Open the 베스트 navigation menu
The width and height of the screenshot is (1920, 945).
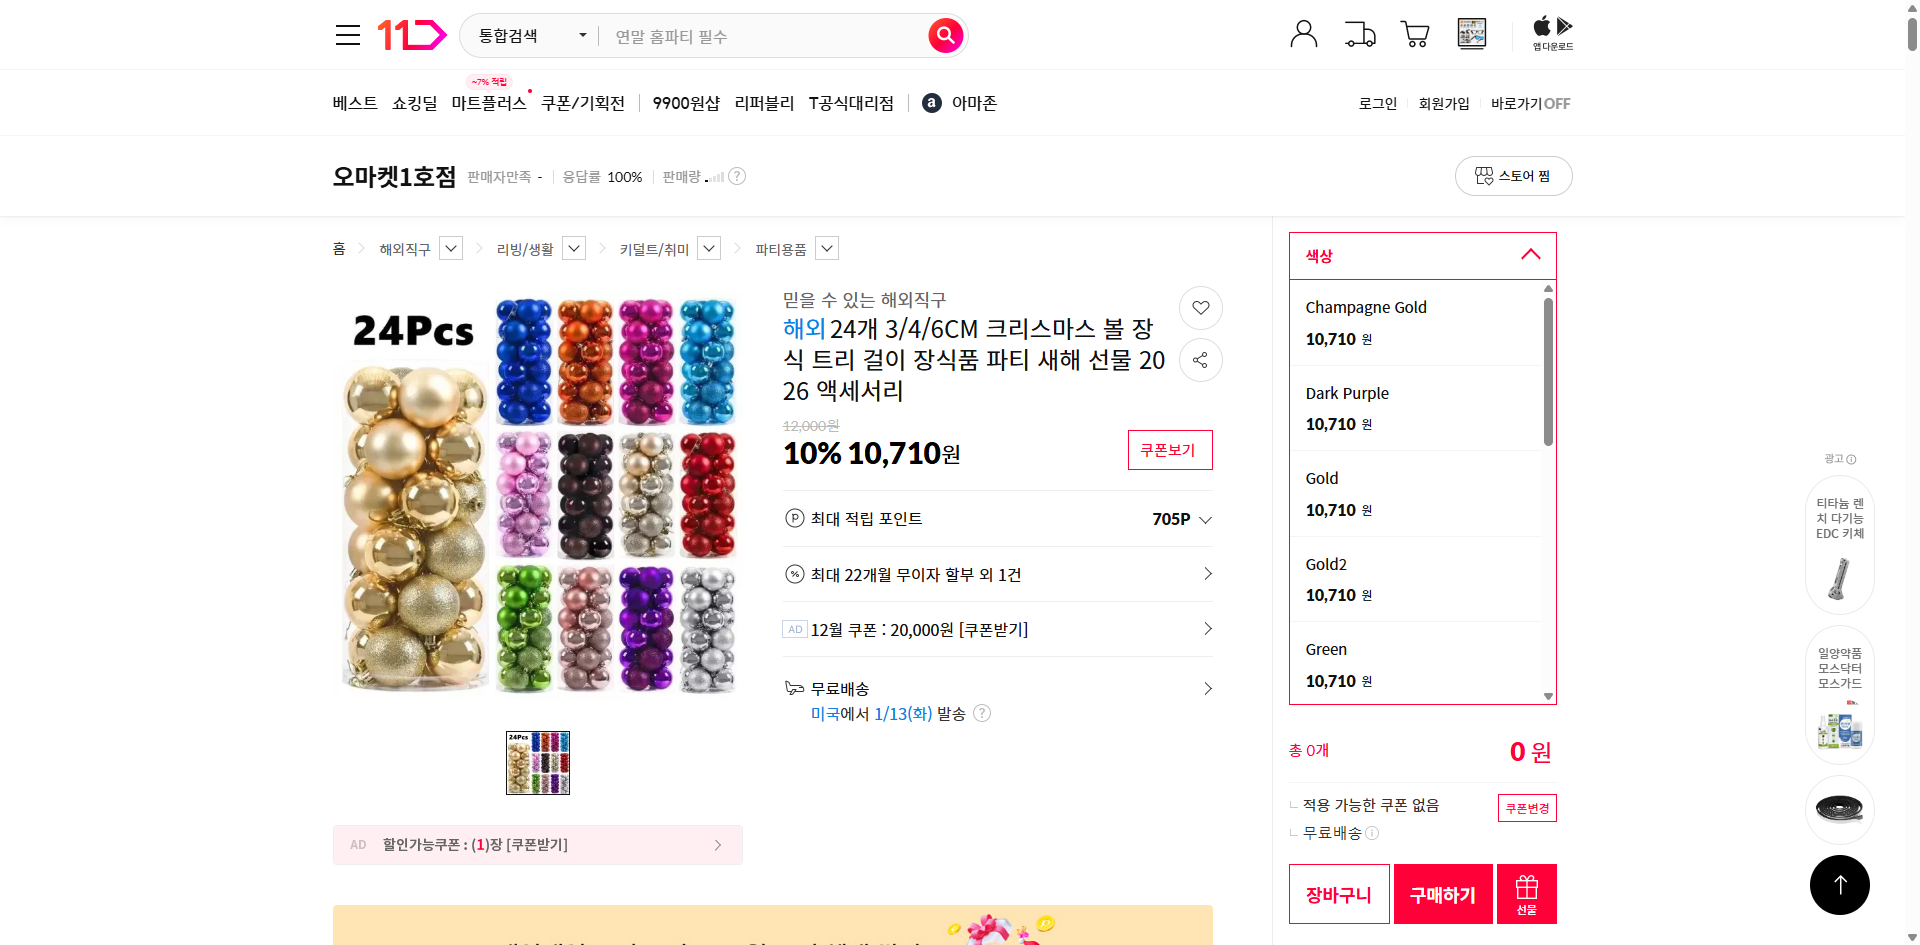pos(355,102)
